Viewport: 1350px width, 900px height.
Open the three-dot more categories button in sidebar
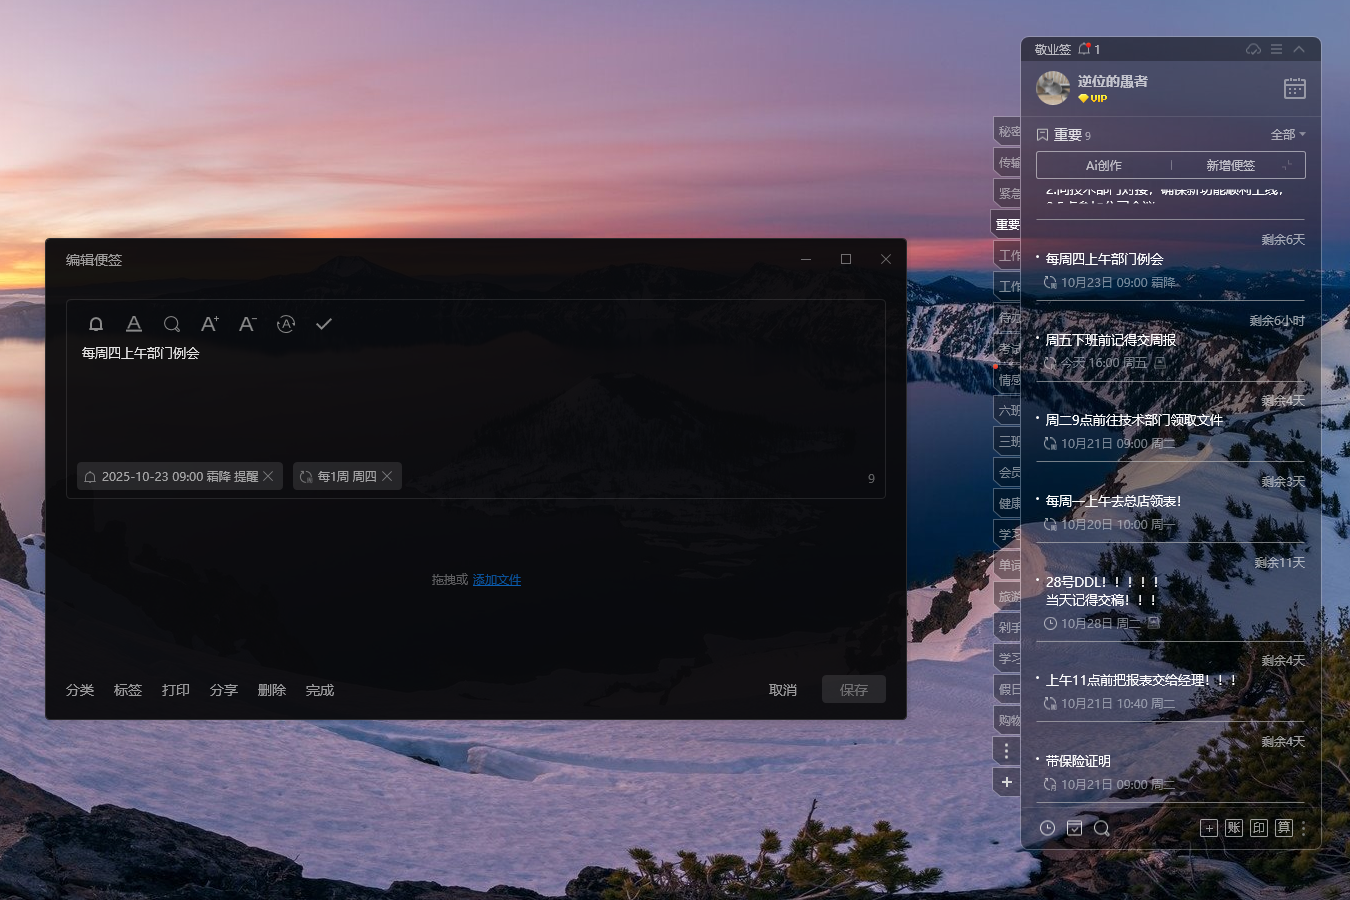pos(1007,751)
